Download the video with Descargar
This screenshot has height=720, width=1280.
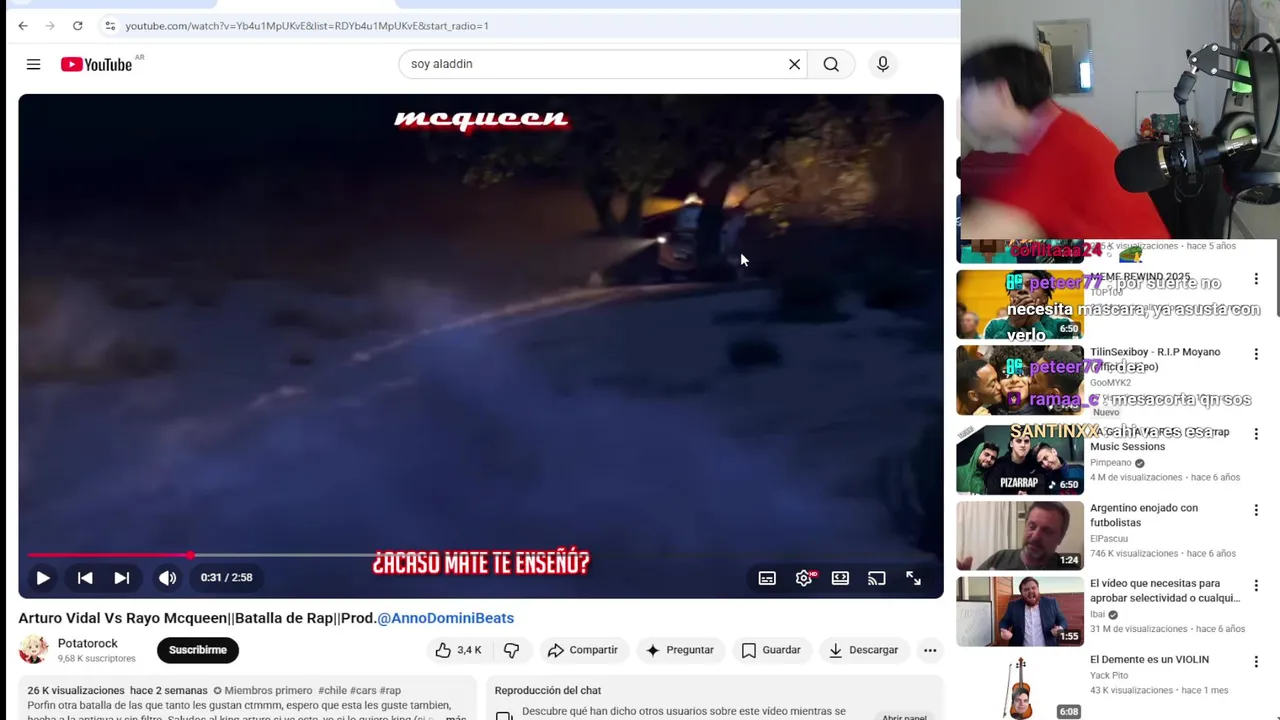pyautogui.click(x=864, y=650)
